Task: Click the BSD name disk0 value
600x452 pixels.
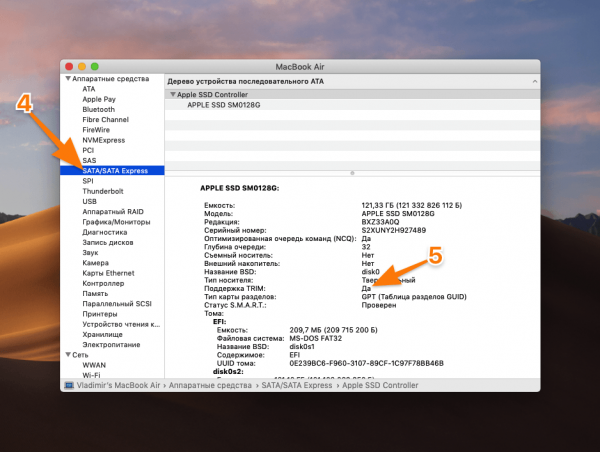Action: pos(370,272)
